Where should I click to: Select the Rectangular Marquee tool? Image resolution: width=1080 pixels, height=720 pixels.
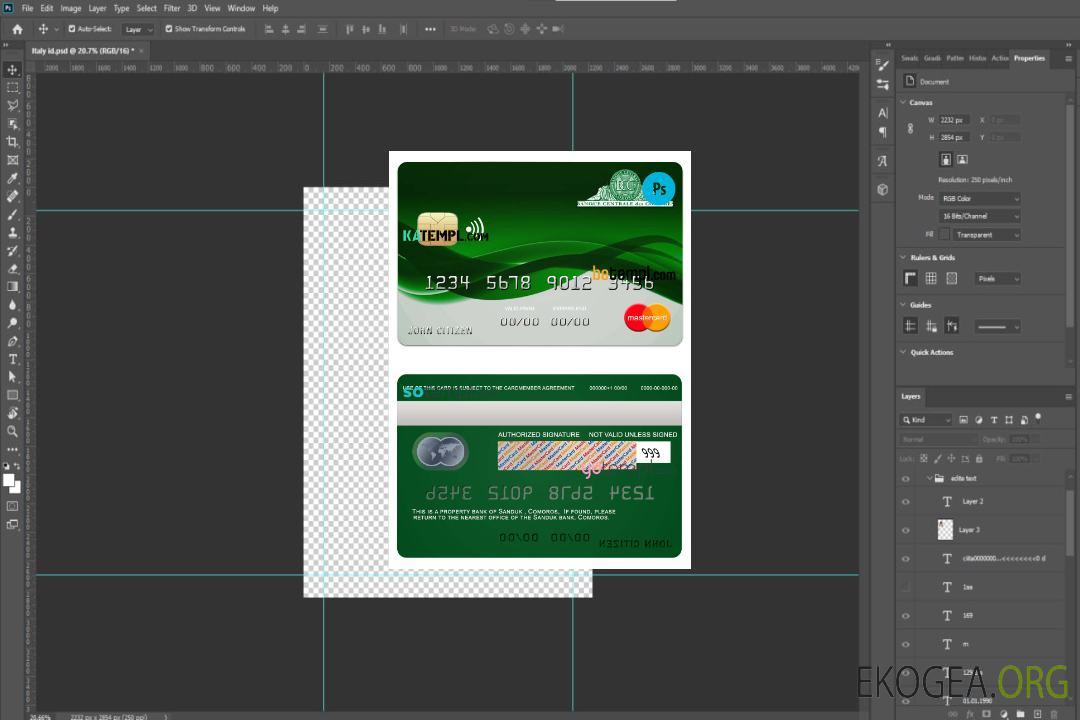tap(12, 88)
